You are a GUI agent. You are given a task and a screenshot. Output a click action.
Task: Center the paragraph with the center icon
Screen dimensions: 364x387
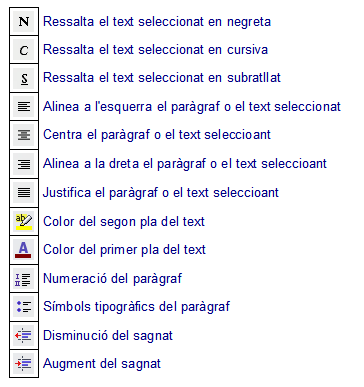point(24,135)
